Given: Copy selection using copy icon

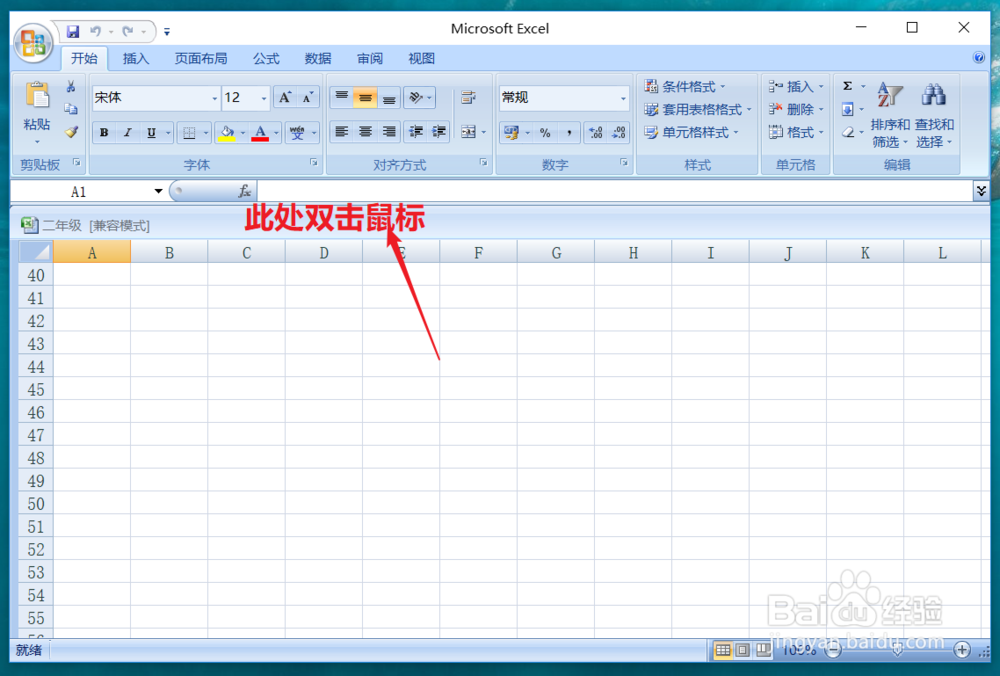Looking at the screenshot, I should pyautogui.click(x=71, y=109).
